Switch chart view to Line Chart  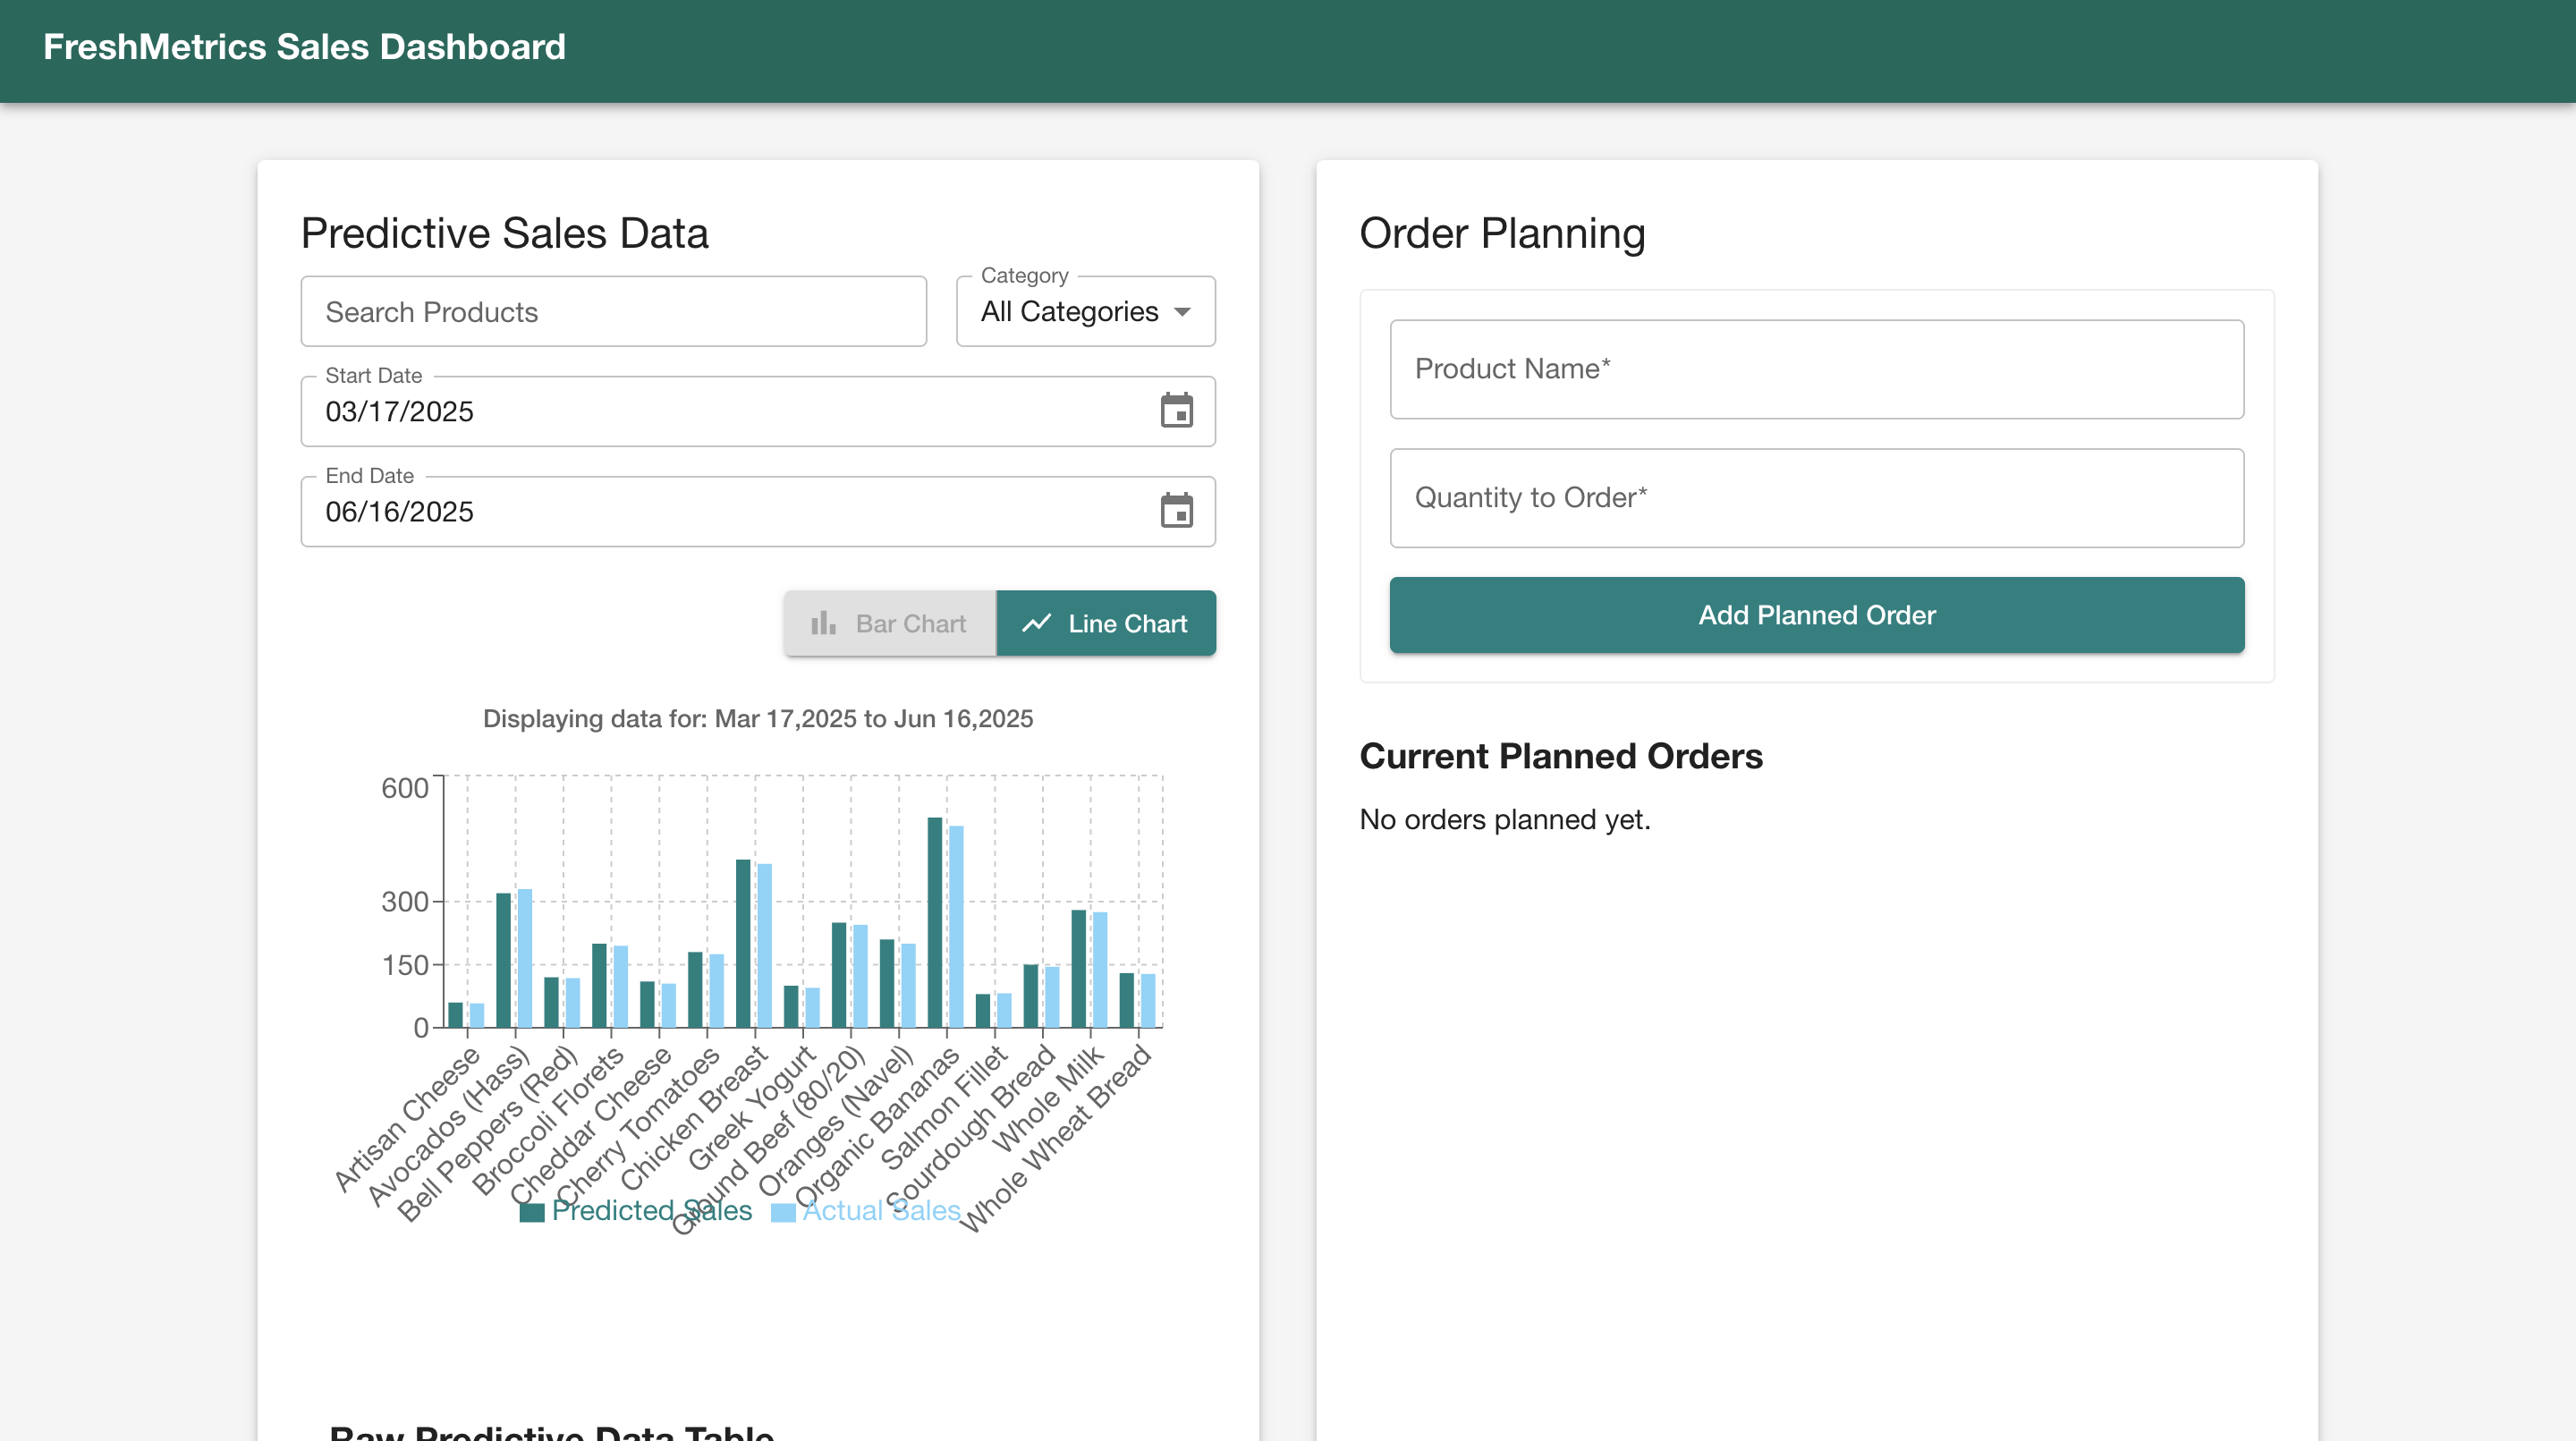pos(1106,623)
